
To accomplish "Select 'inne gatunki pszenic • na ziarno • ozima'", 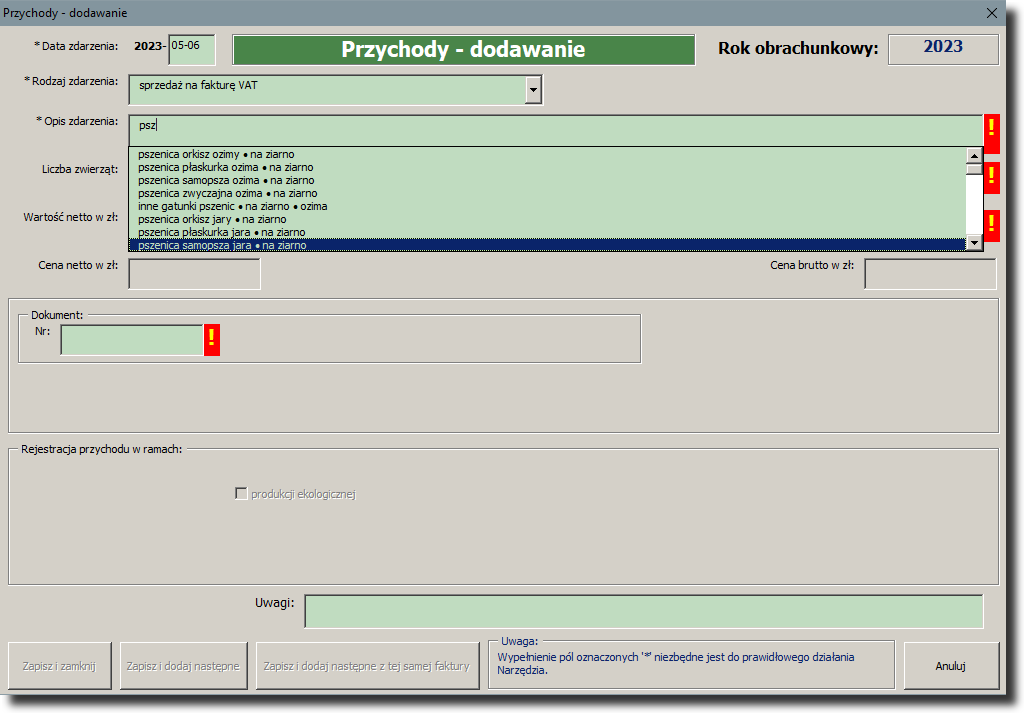I will [232, 206].
